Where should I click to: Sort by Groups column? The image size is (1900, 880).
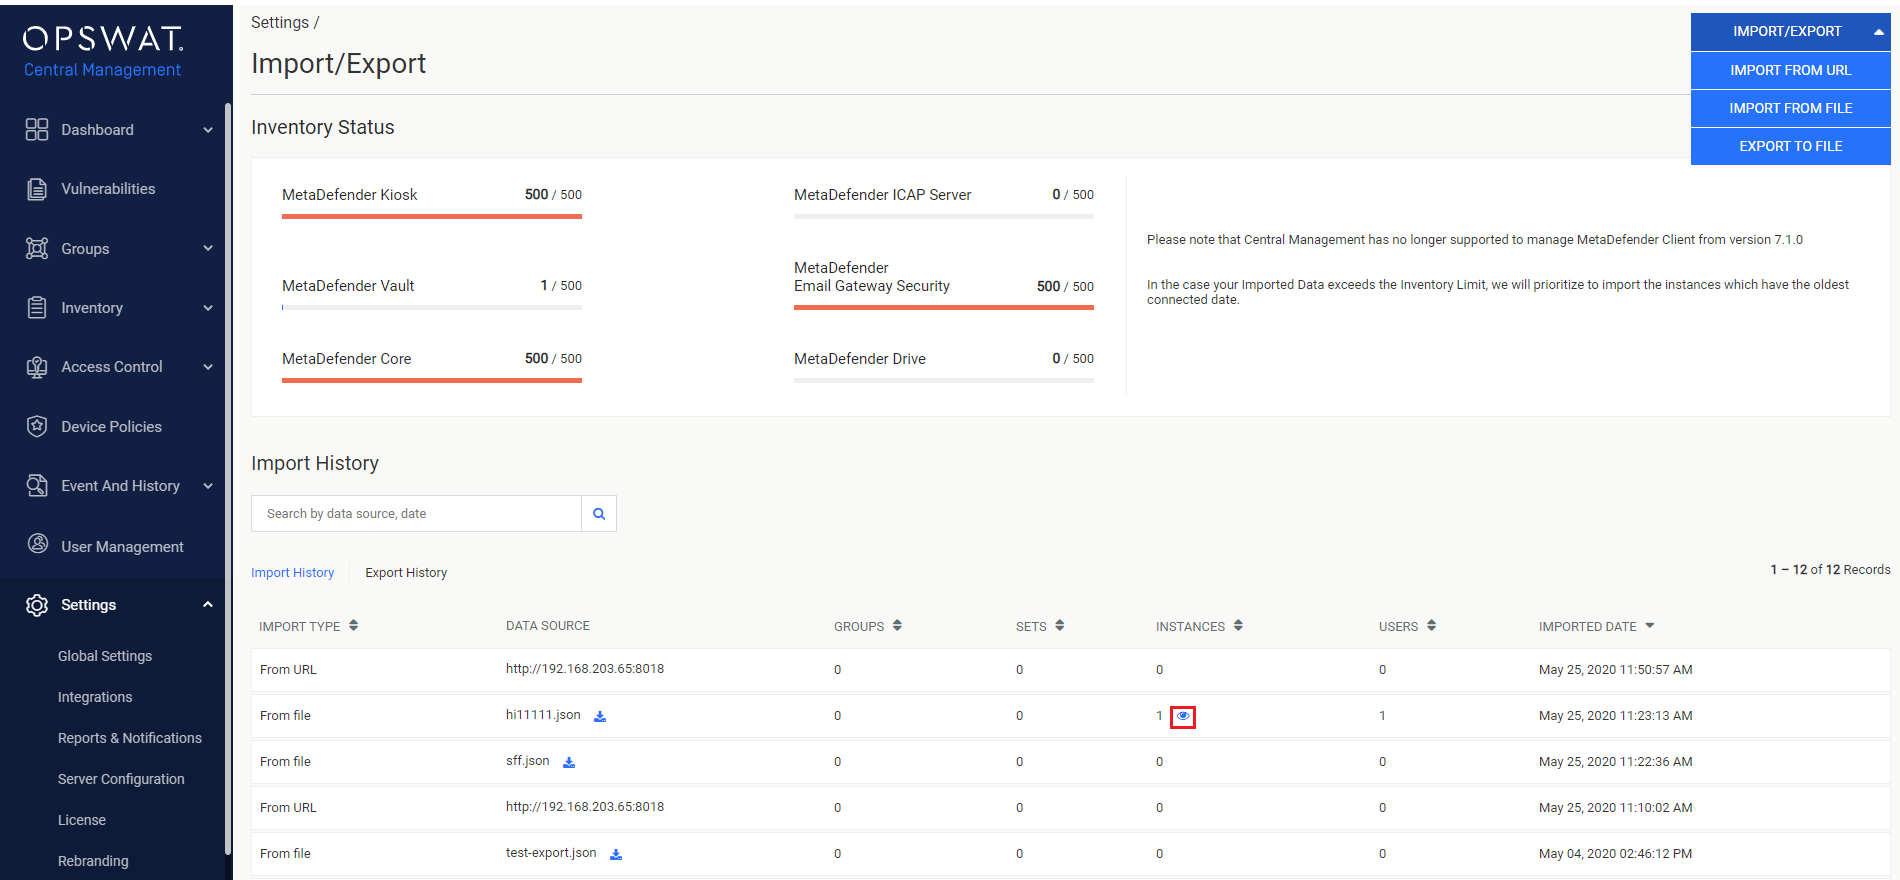(897, 626)
